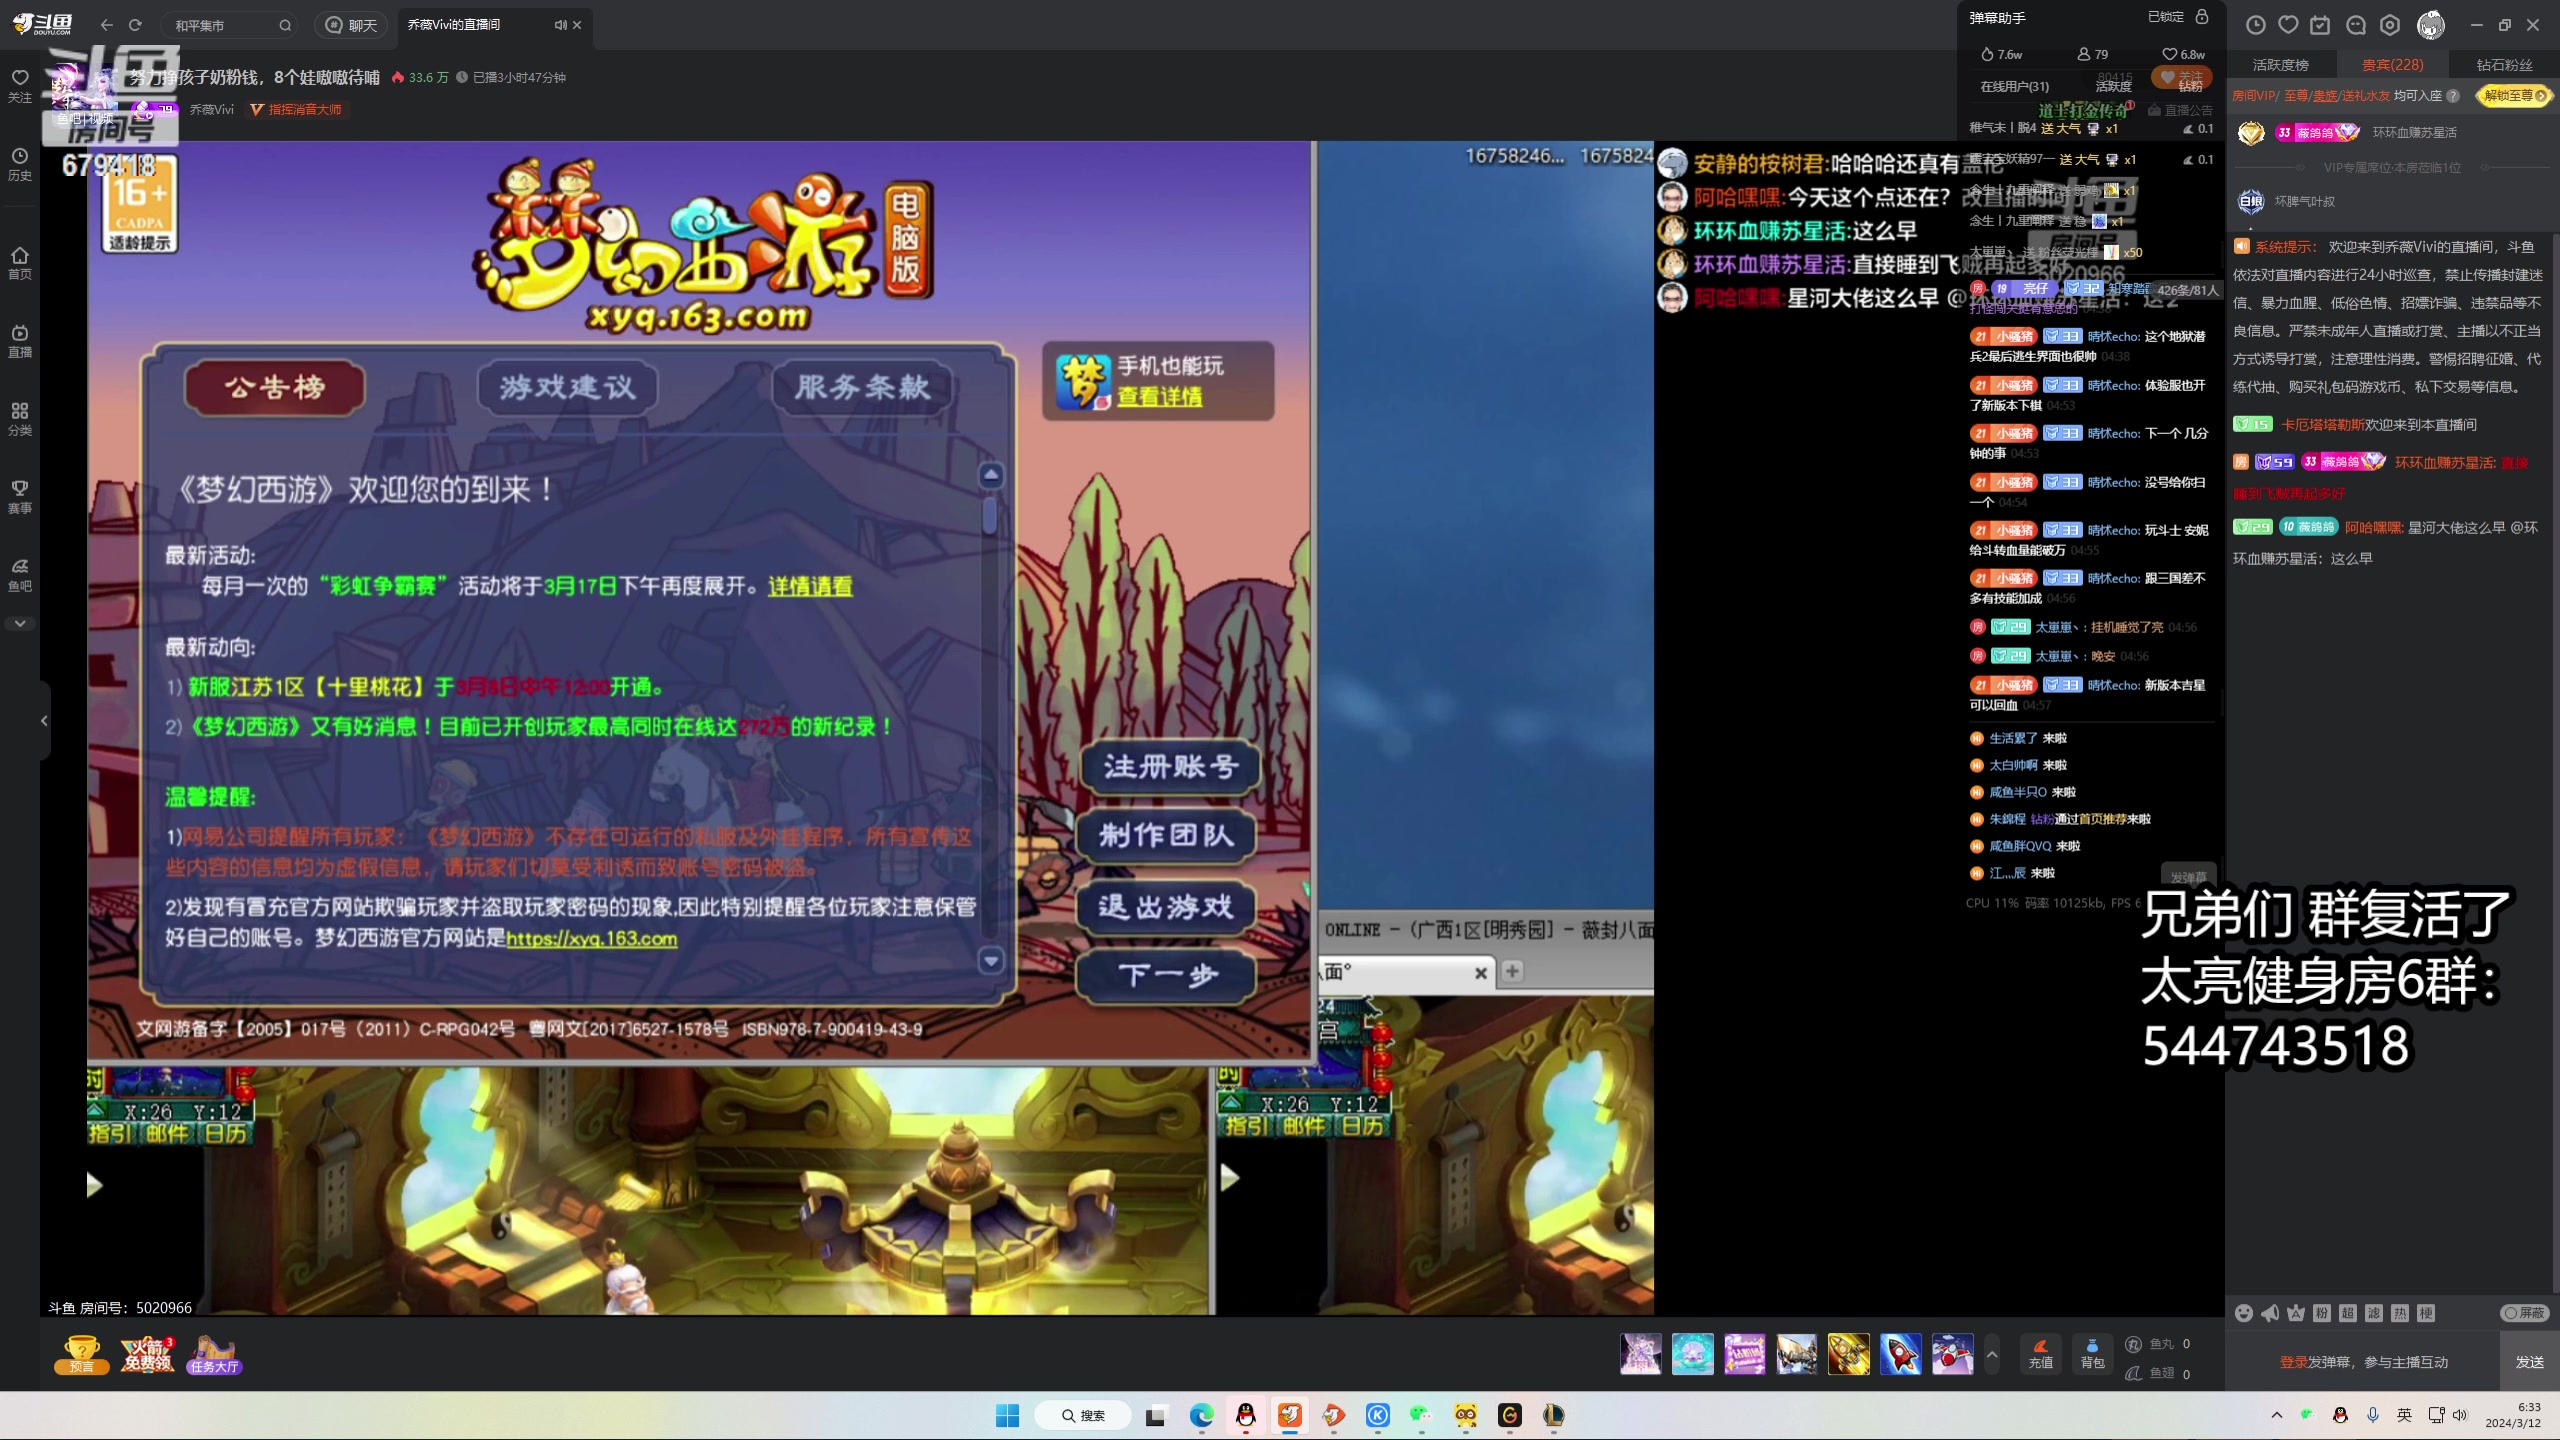Open https://xyq.163.com link
This screenshot has width=2560, height=1440.
(591, 939)
